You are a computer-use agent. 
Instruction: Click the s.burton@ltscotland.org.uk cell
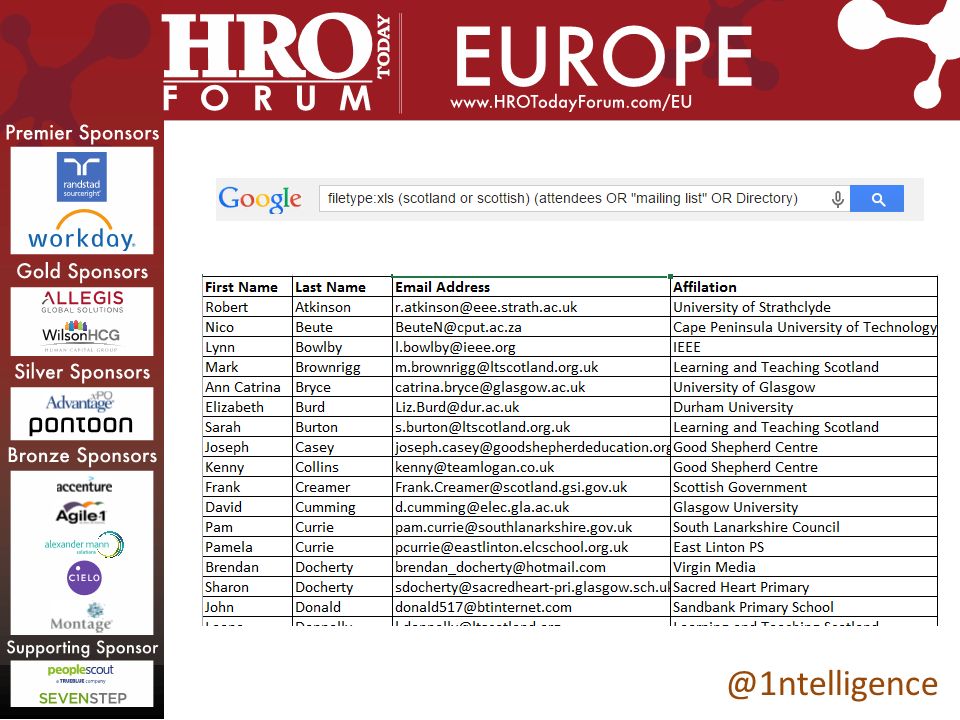point(531,427)
